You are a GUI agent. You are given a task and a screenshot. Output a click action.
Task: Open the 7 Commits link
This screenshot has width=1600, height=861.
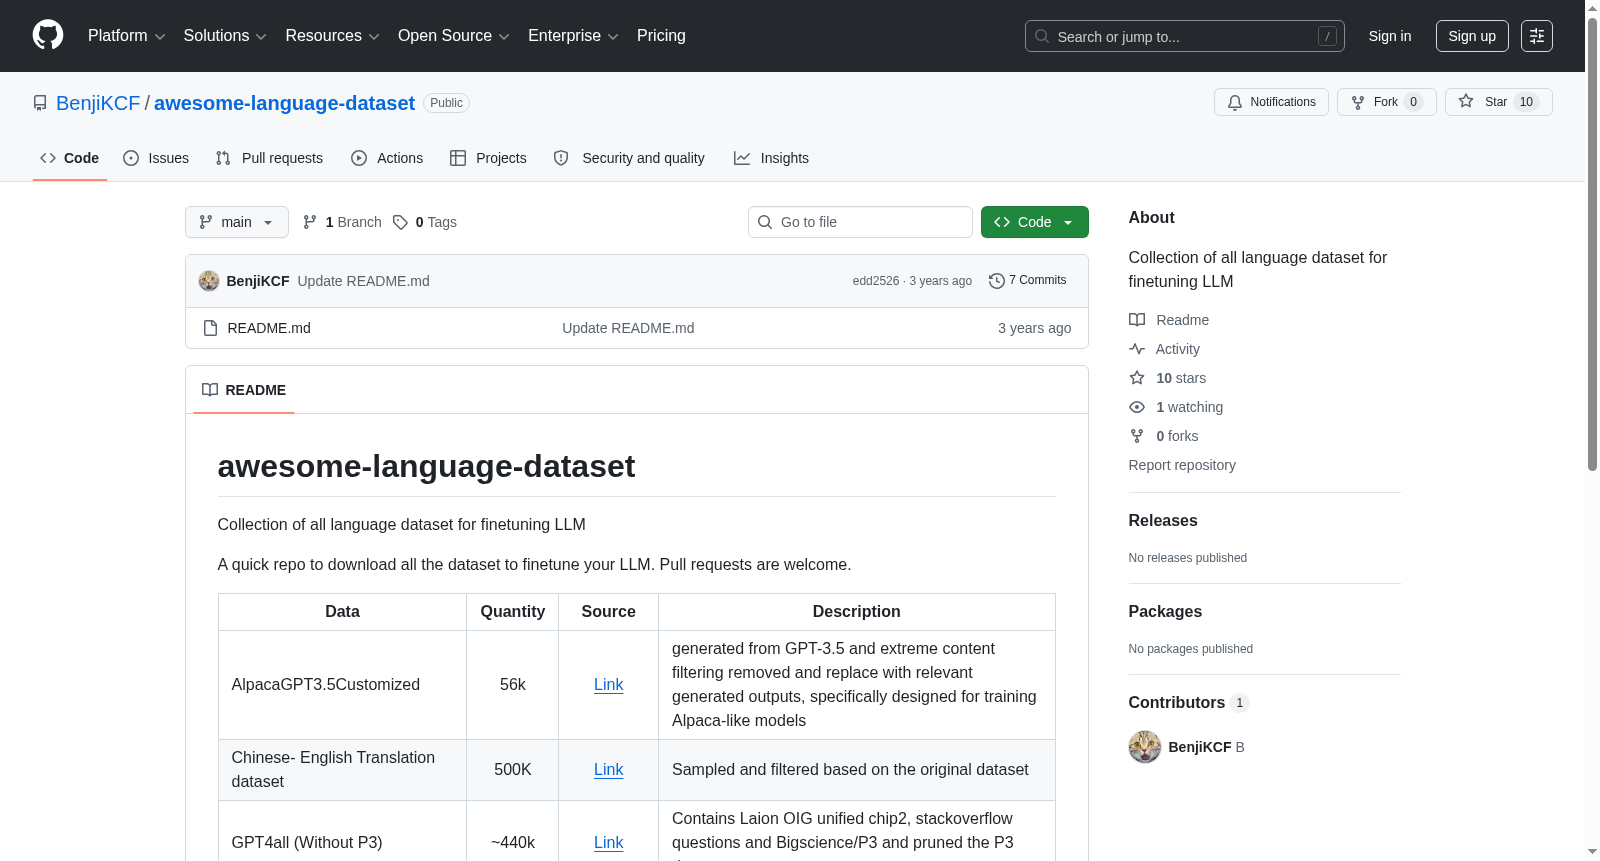click(x=1028, y=281)
